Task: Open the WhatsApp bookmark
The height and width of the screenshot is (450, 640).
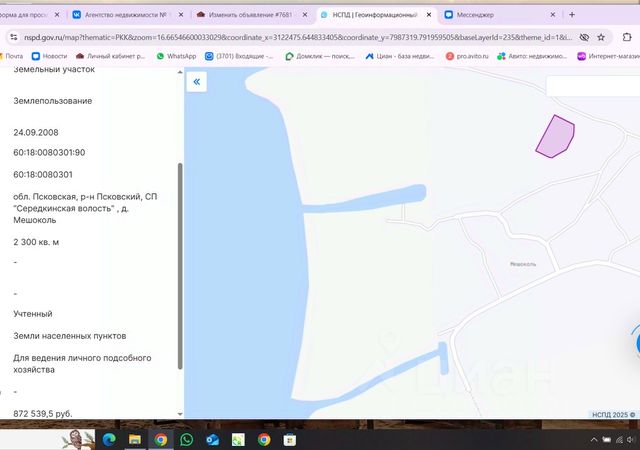Action: coord(176,56)
